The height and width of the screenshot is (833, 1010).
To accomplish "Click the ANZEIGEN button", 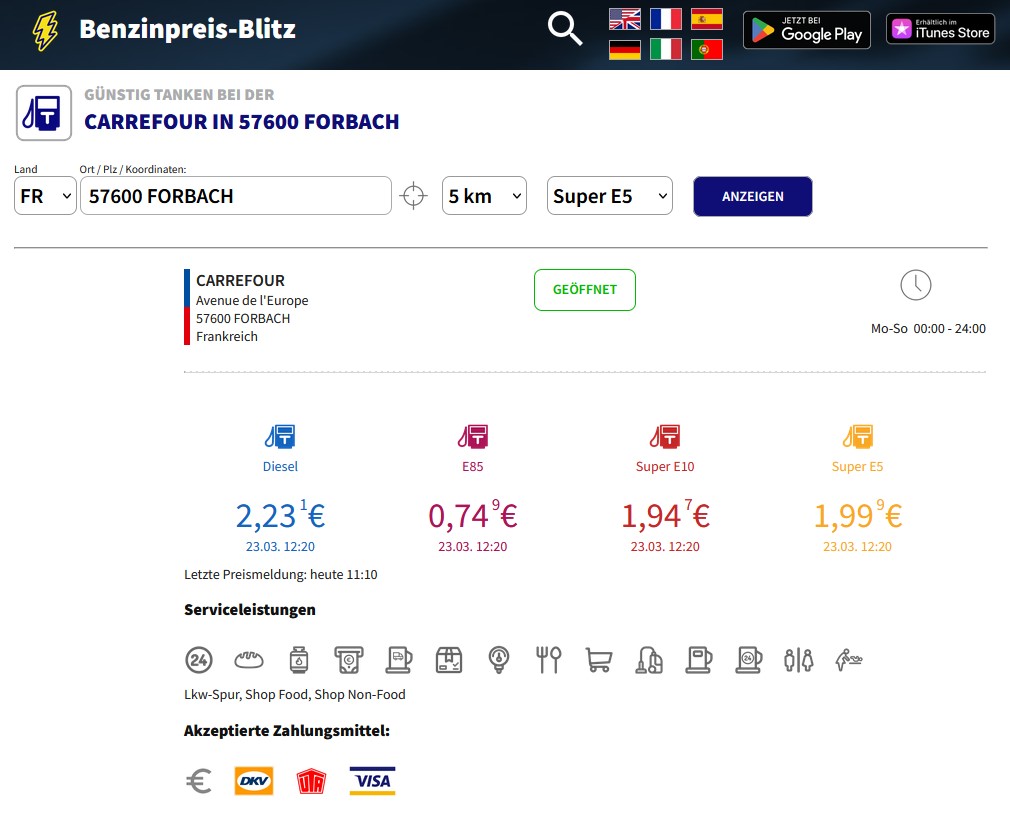I will (752, 196).
